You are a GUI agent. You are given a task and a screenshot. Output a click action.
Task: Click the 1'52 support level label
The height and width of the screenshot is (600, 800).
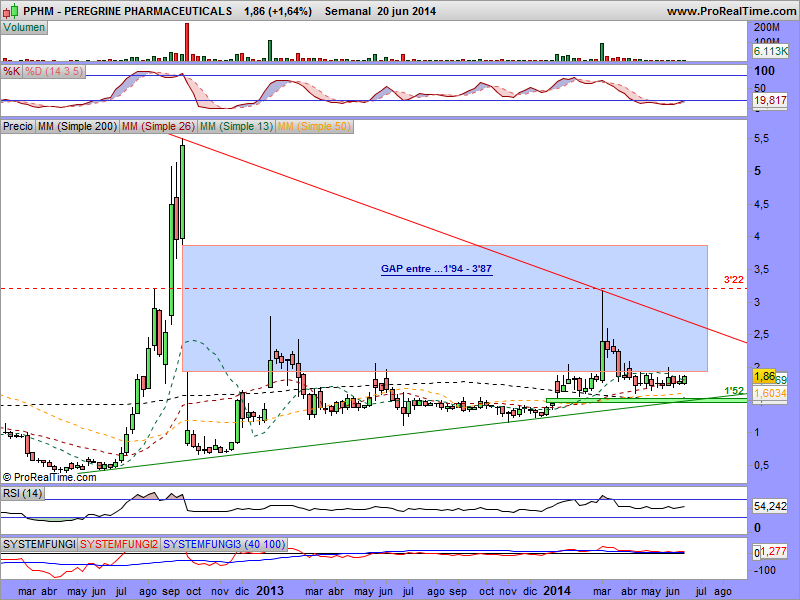(734, 391)
